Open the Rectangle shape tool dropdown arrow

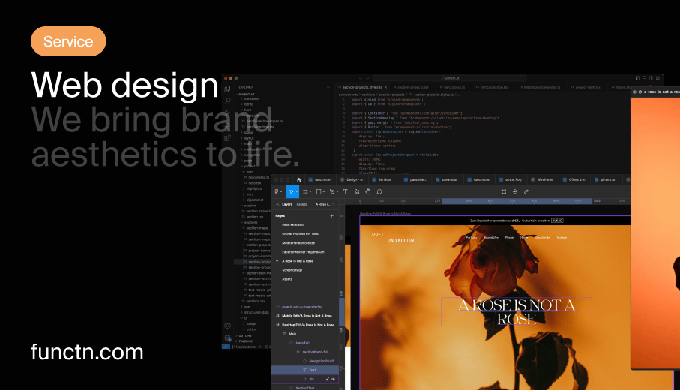(324, 192)
